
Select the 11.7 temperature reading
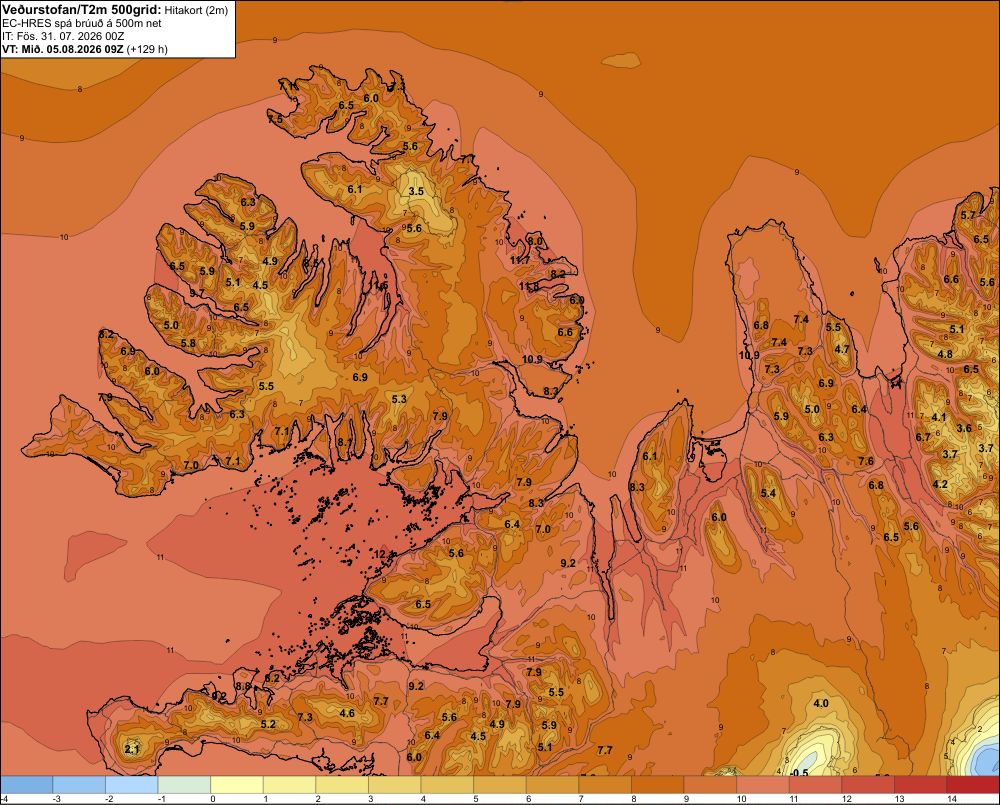[x=520, y=260]
